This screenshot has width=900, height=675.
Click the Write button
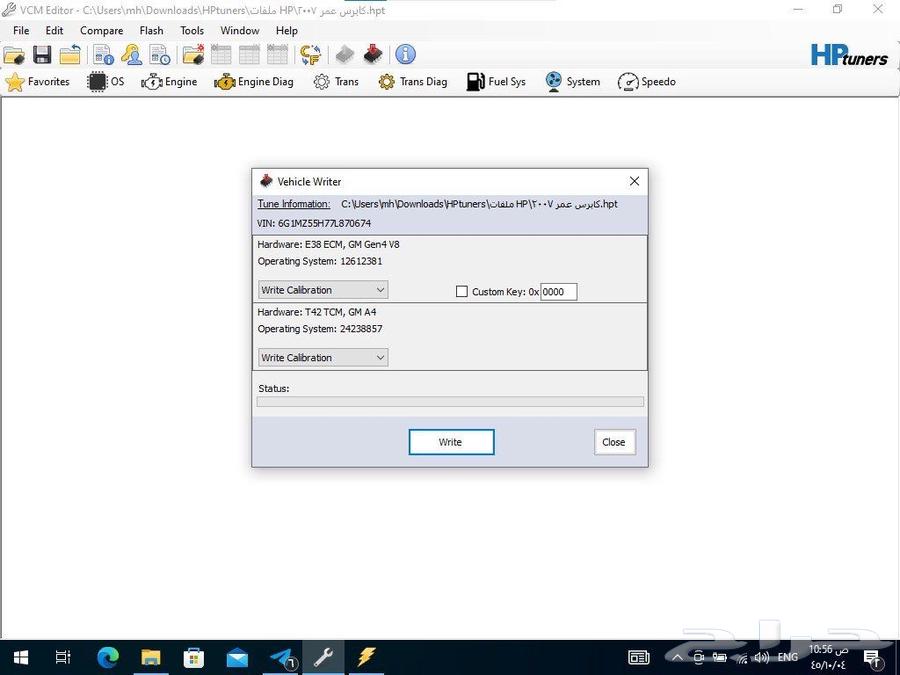click(451, 442)
